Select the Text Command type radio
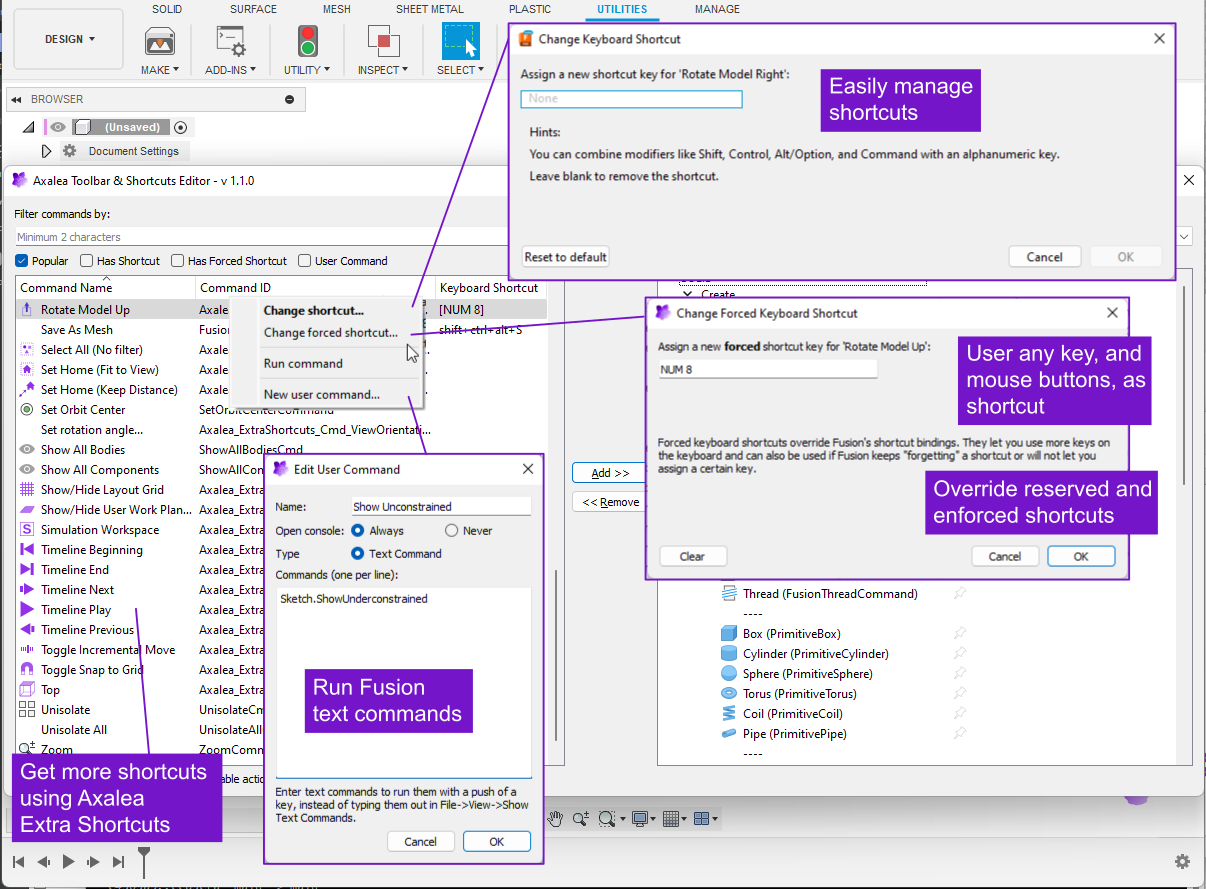1206x889 pixels. pos(358,554)
